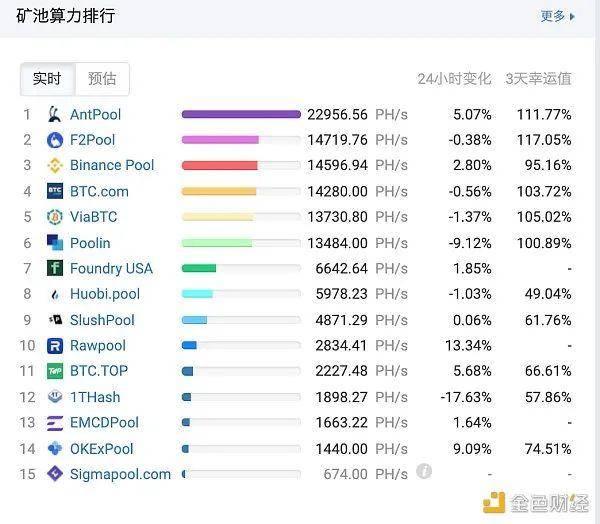Open the OKExPool link
Viewport: 600px width, 524px height.
(101, 449)
